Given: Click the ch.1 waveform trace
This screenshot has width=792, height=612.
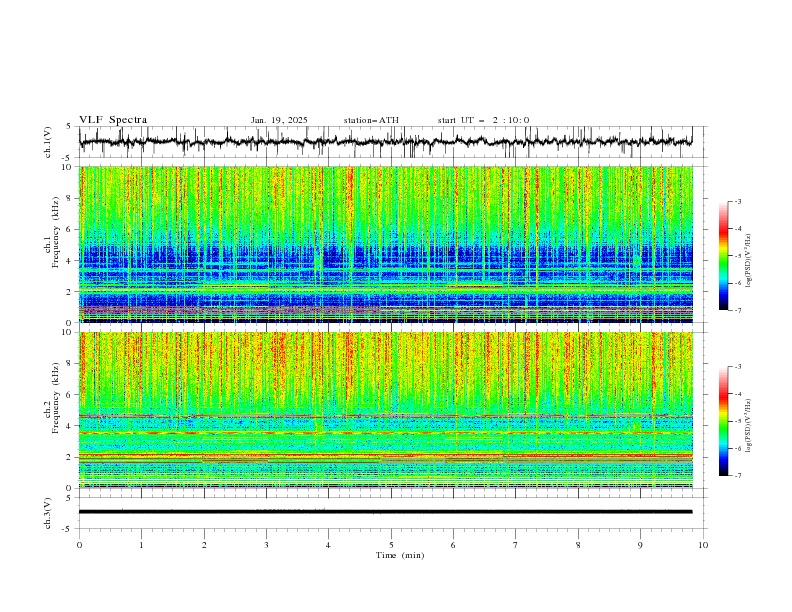Looking at the screenshot, I should point(385,142).
